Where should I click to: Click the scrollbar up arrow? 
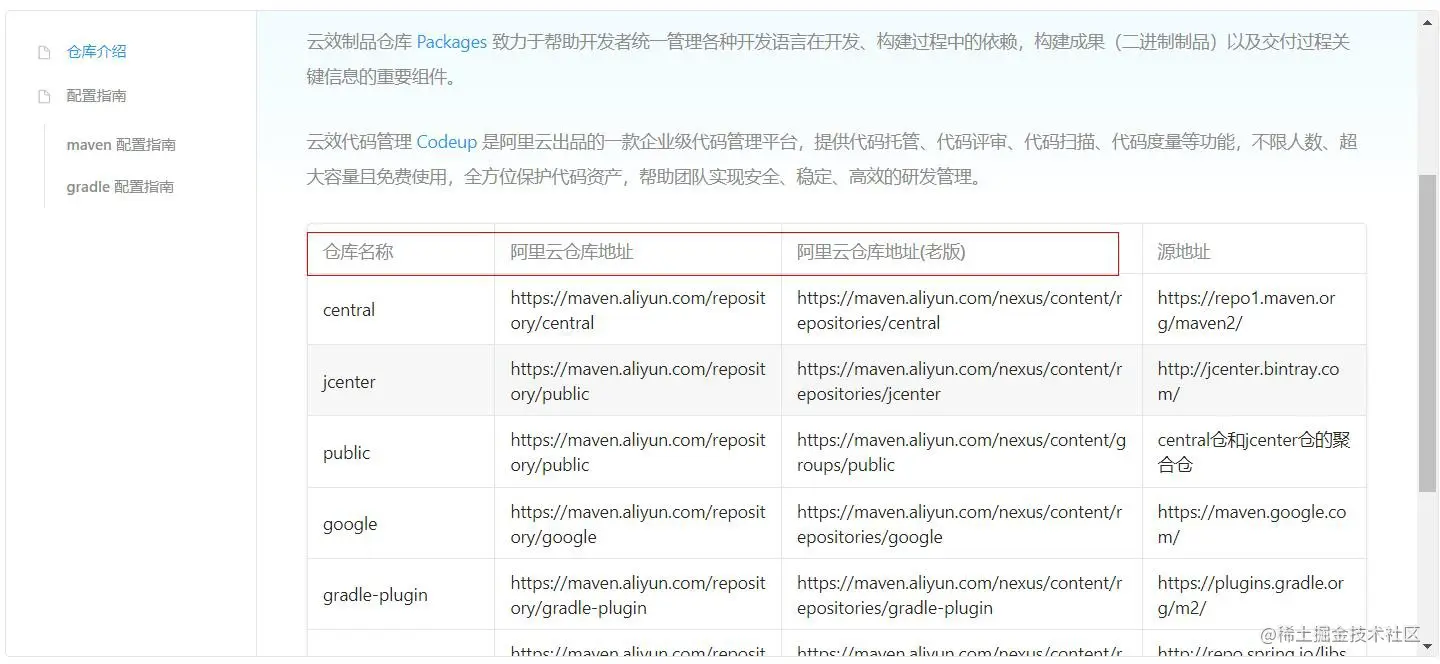point(1427,22)
